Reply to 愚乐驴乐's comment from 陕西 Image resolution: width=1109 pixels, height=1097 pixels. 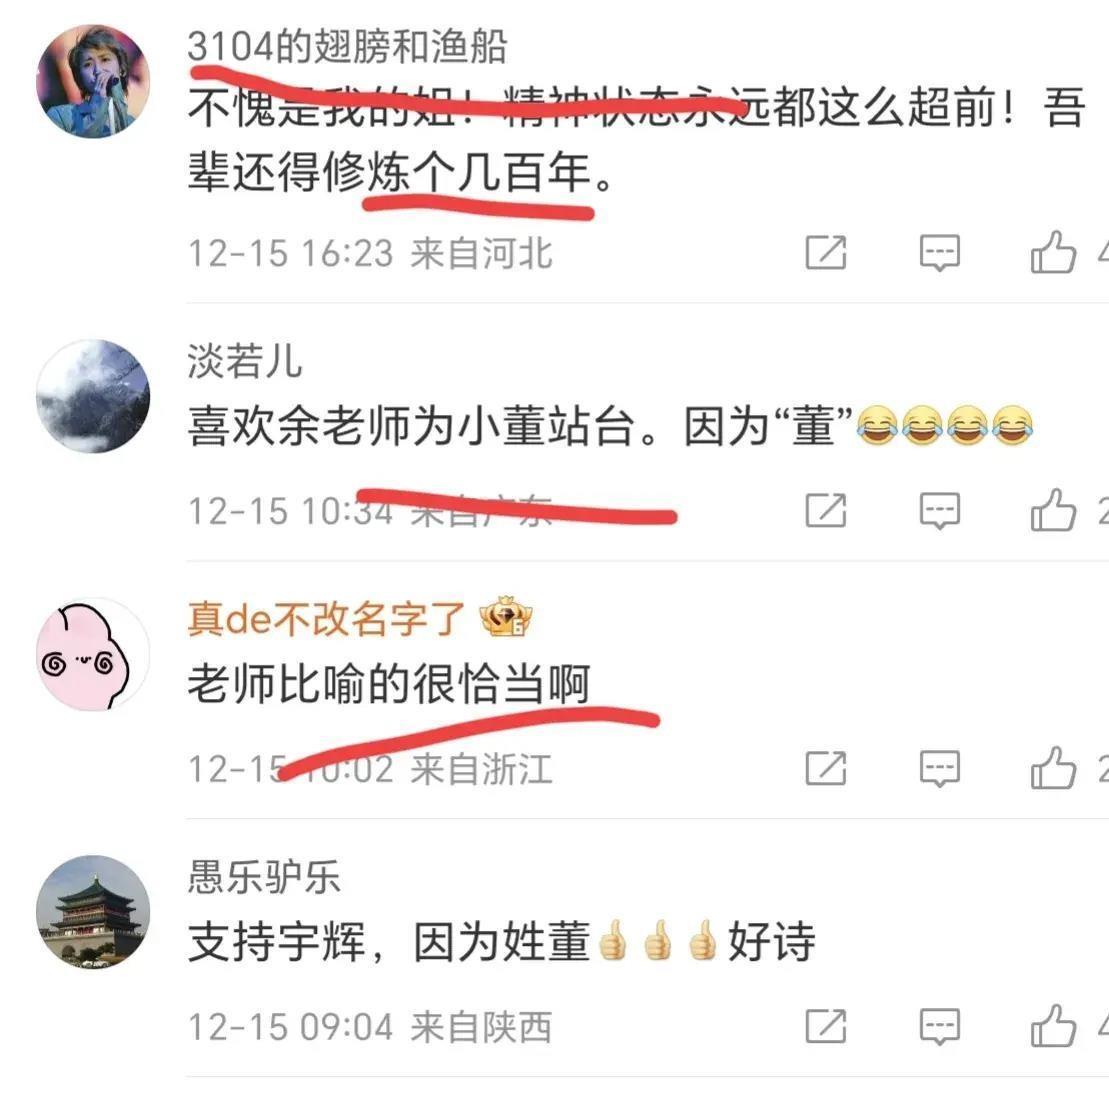939,1026
